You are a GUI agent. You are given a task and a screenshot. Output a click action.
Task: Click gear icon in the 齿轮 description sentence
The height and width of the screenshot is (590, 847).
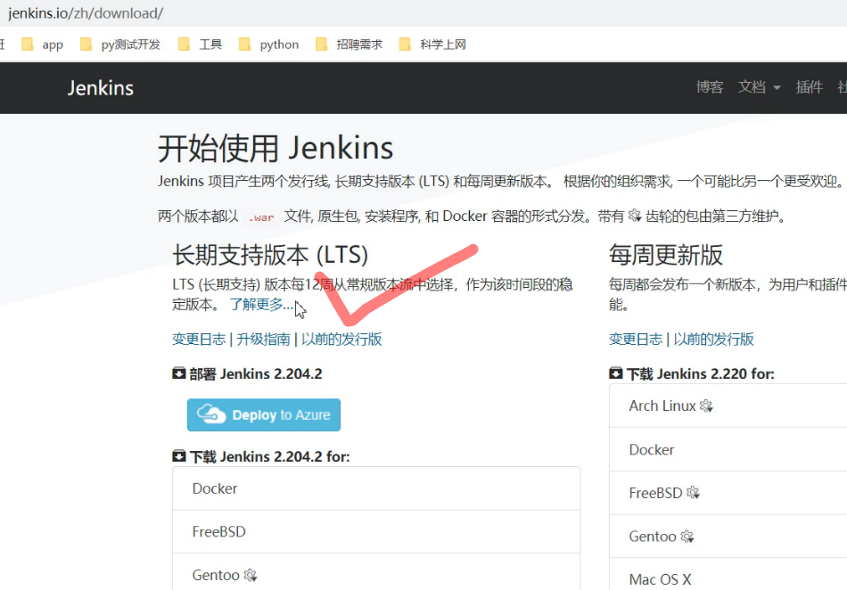point(635,216)
